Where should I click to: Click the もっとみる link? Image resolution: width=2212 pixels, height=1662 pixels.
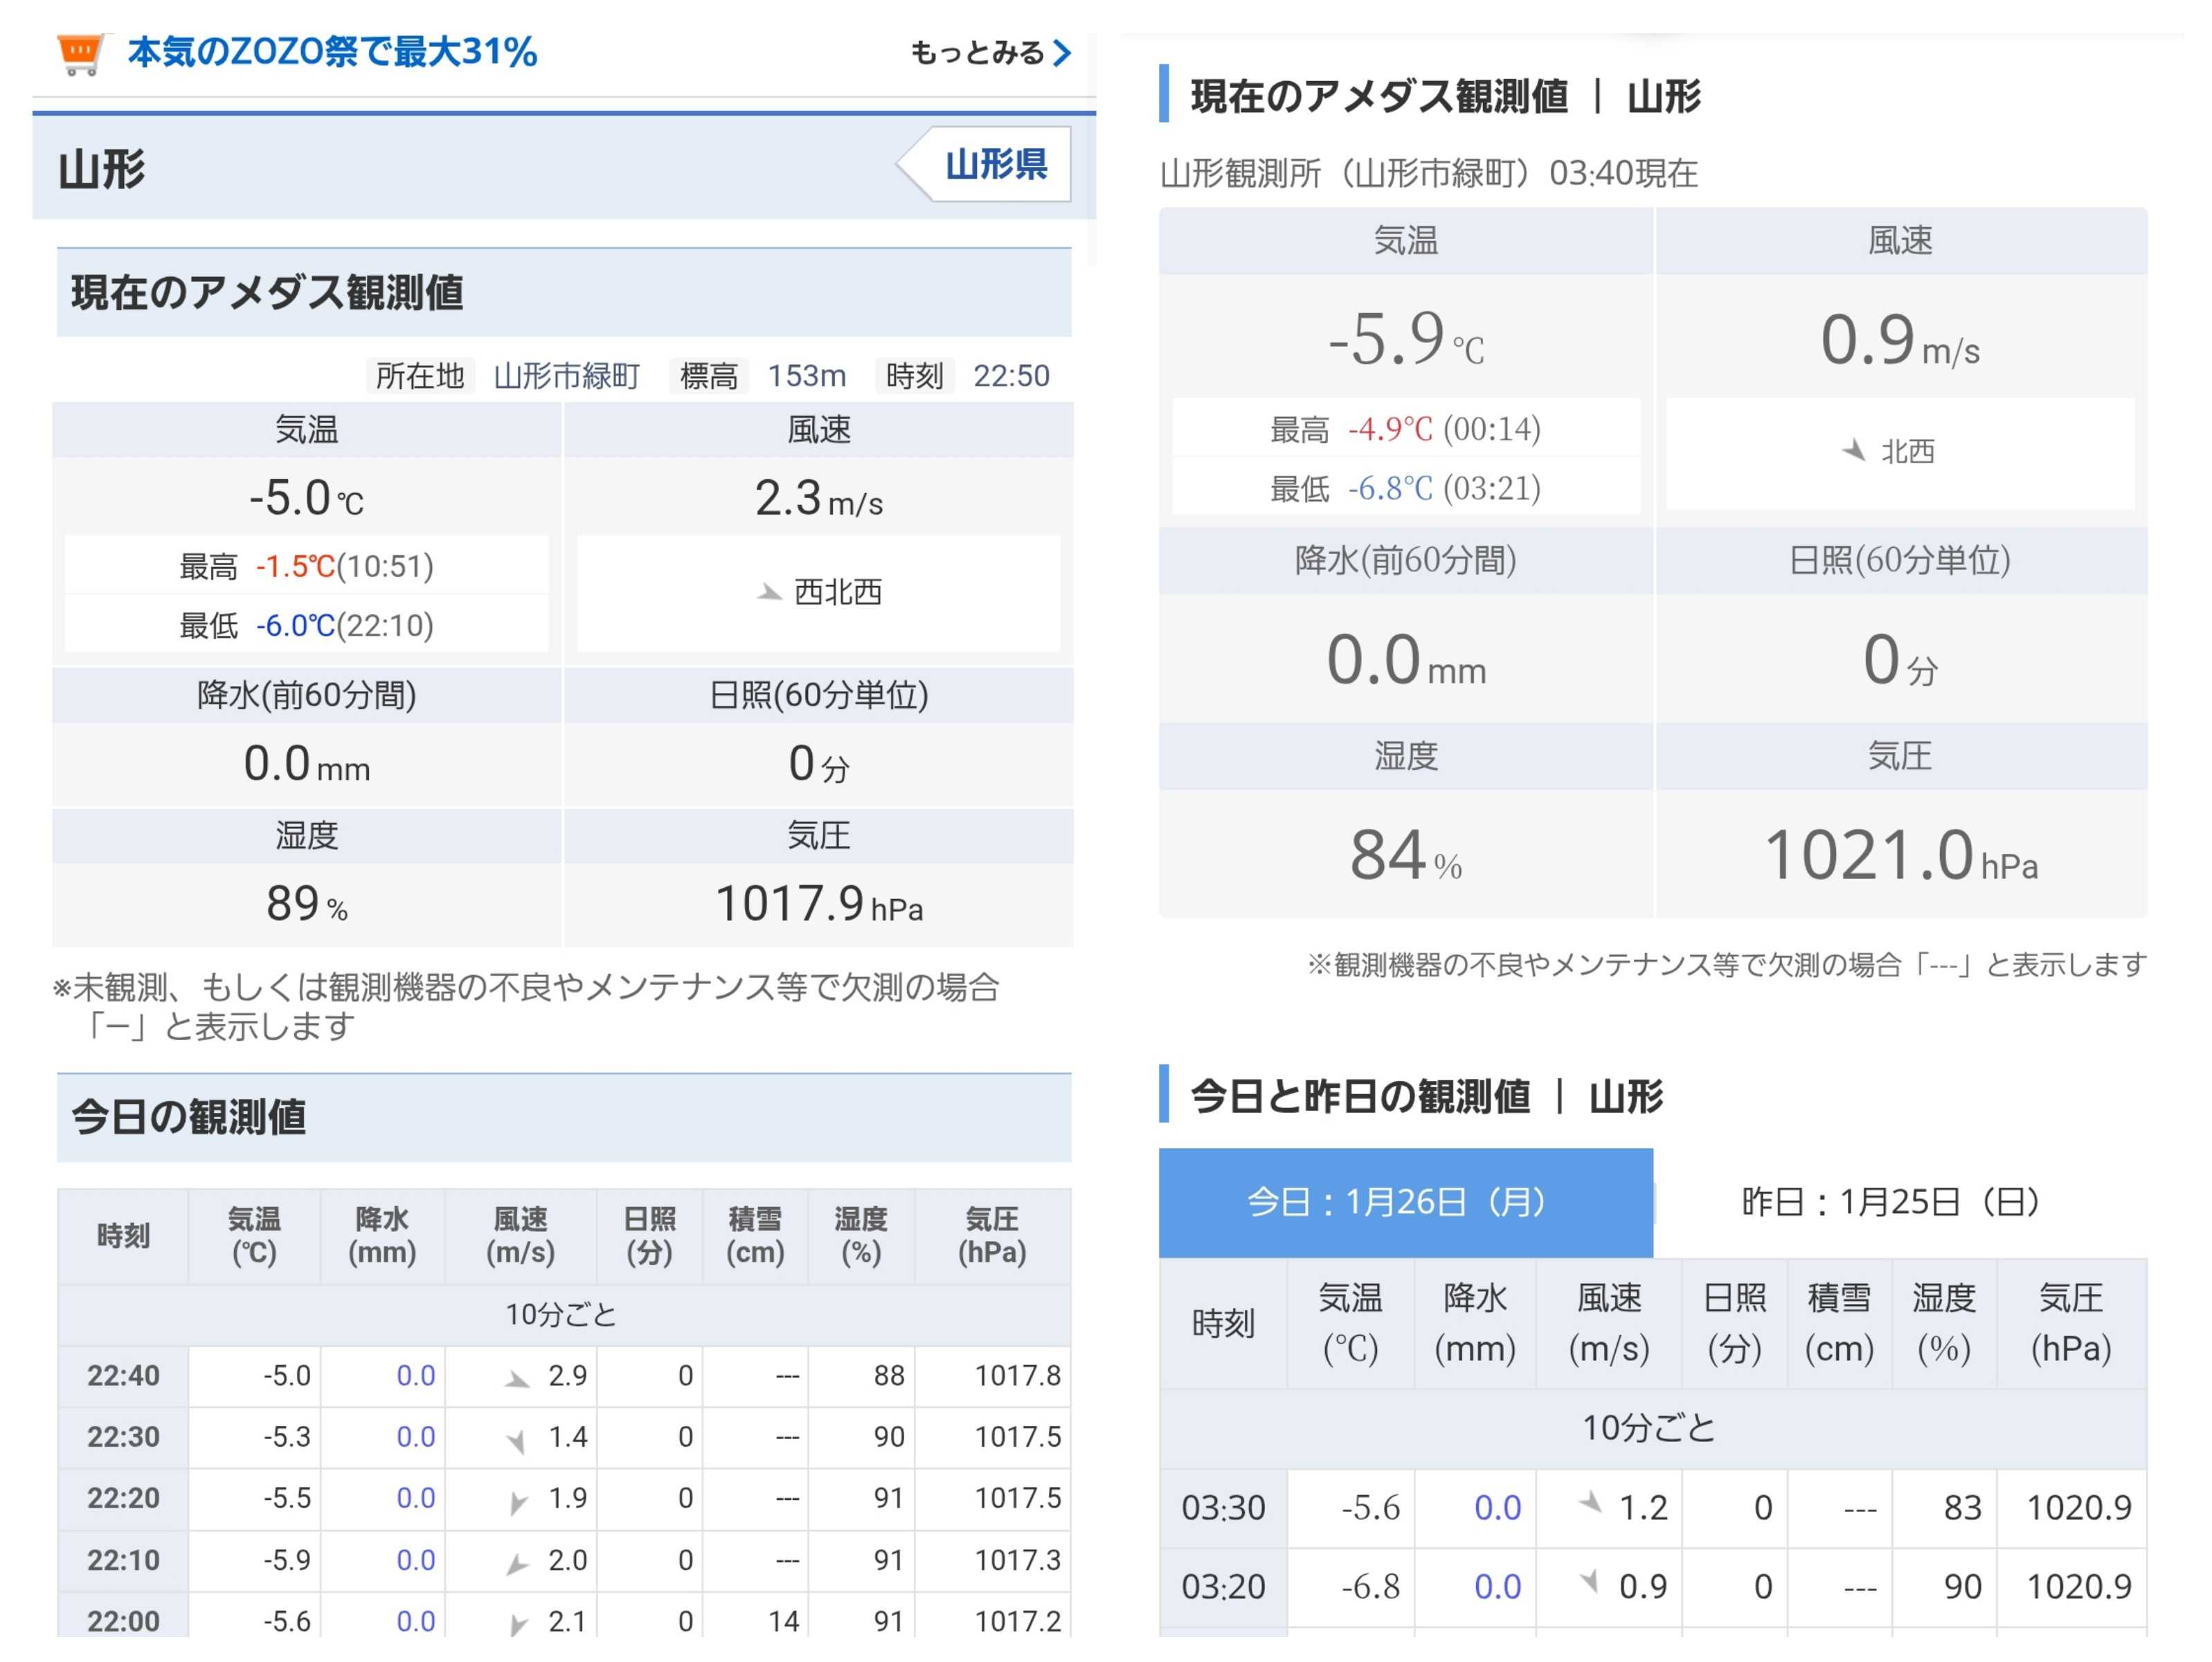click(x=976, y=52)
